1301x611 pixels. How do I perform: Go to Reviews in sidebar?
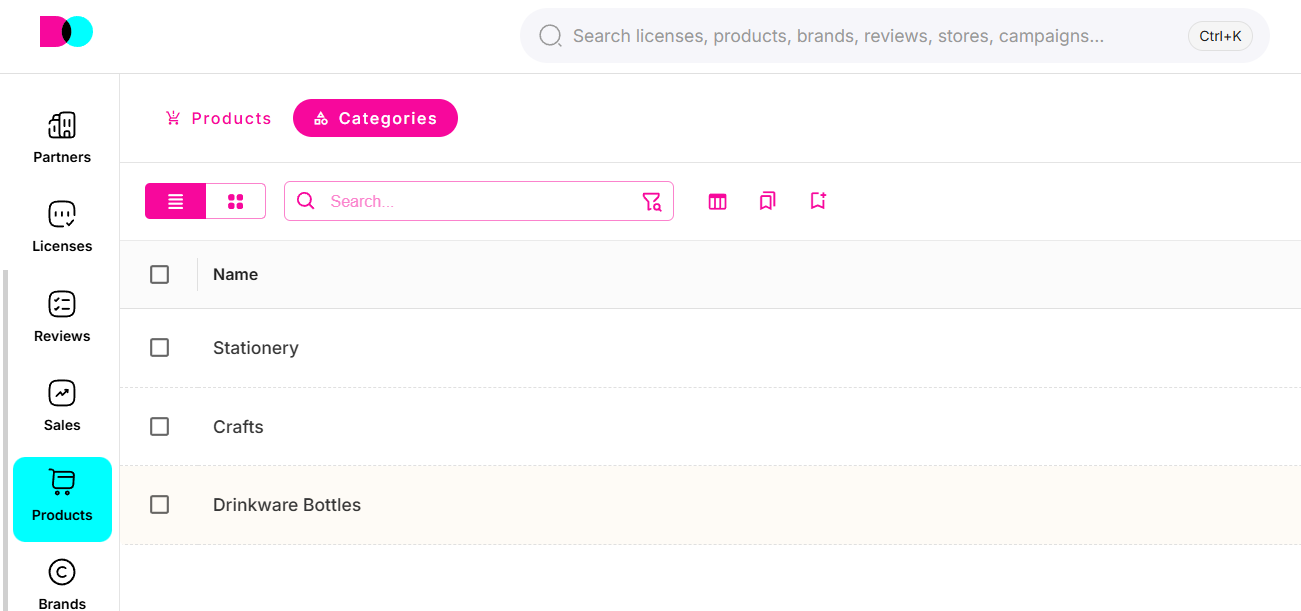pos(62,317)
